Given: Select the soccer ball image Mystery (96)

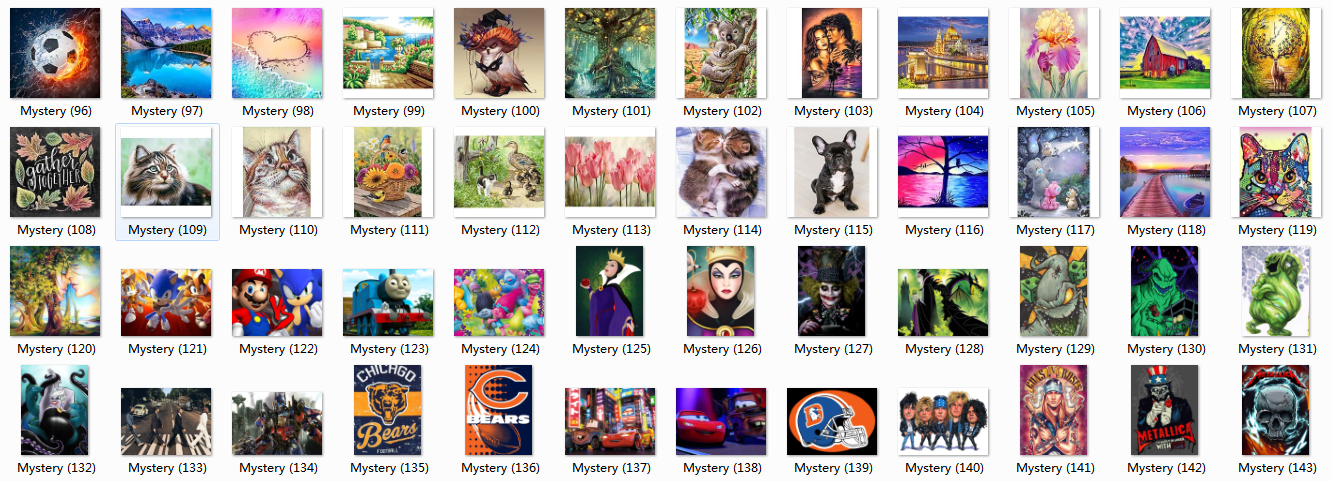Looking at the screenshot, I should [x=55, y=53].
